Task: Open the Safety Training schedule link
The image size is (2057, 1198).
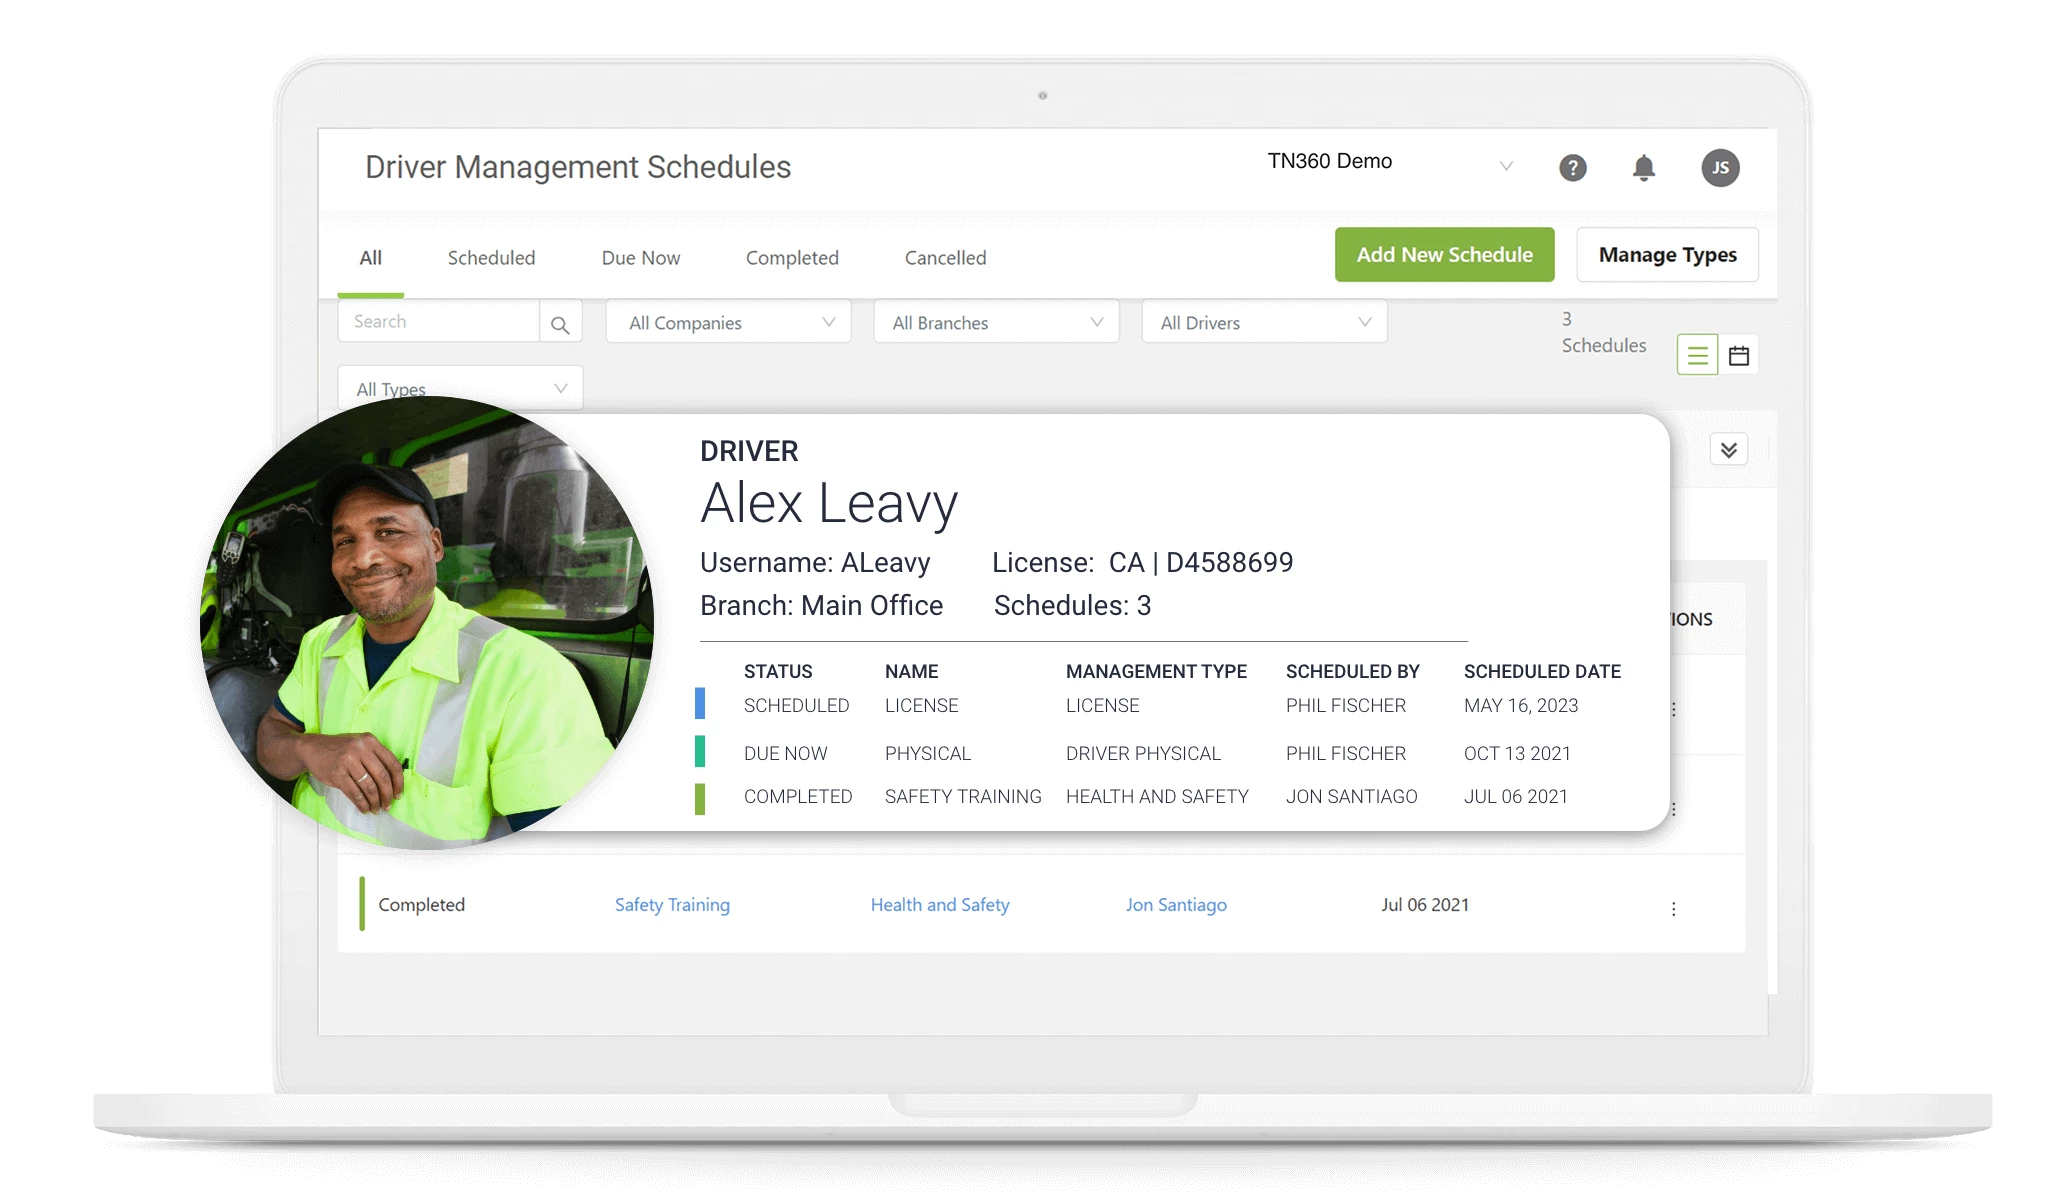Action: point(671,904)
